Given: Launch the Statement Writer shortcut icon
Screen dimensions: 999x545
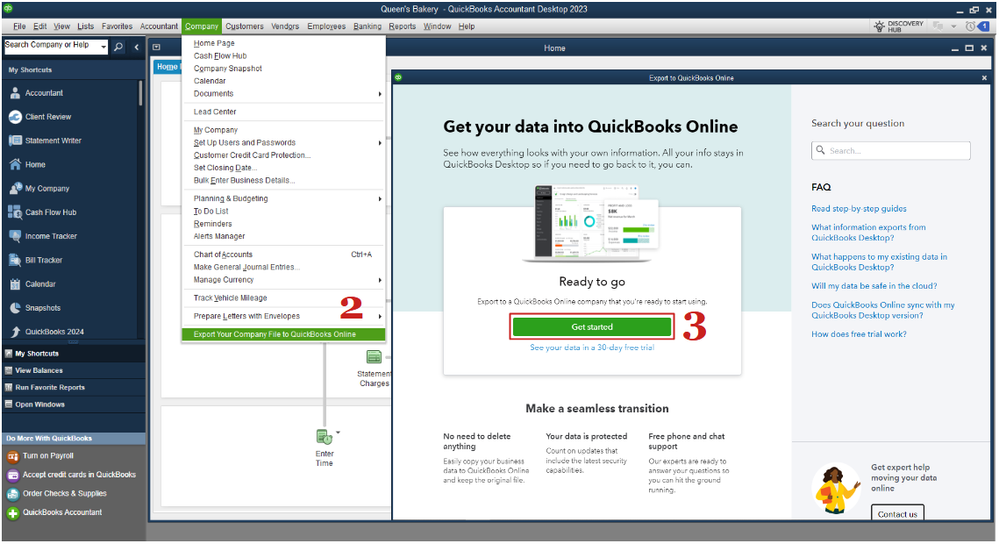Looking at the screenshot, I should 15,141.
